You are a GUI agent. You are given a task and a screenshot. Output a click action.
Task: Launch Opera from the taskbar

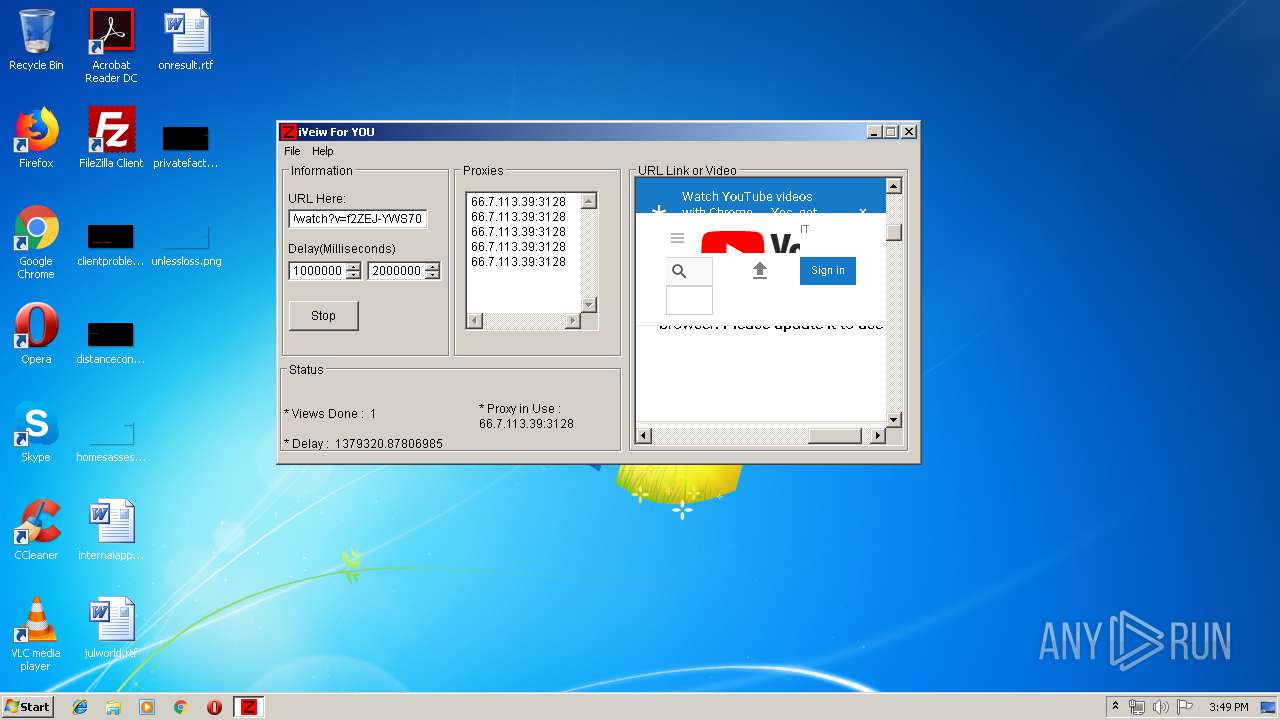[x=214, y=707]
